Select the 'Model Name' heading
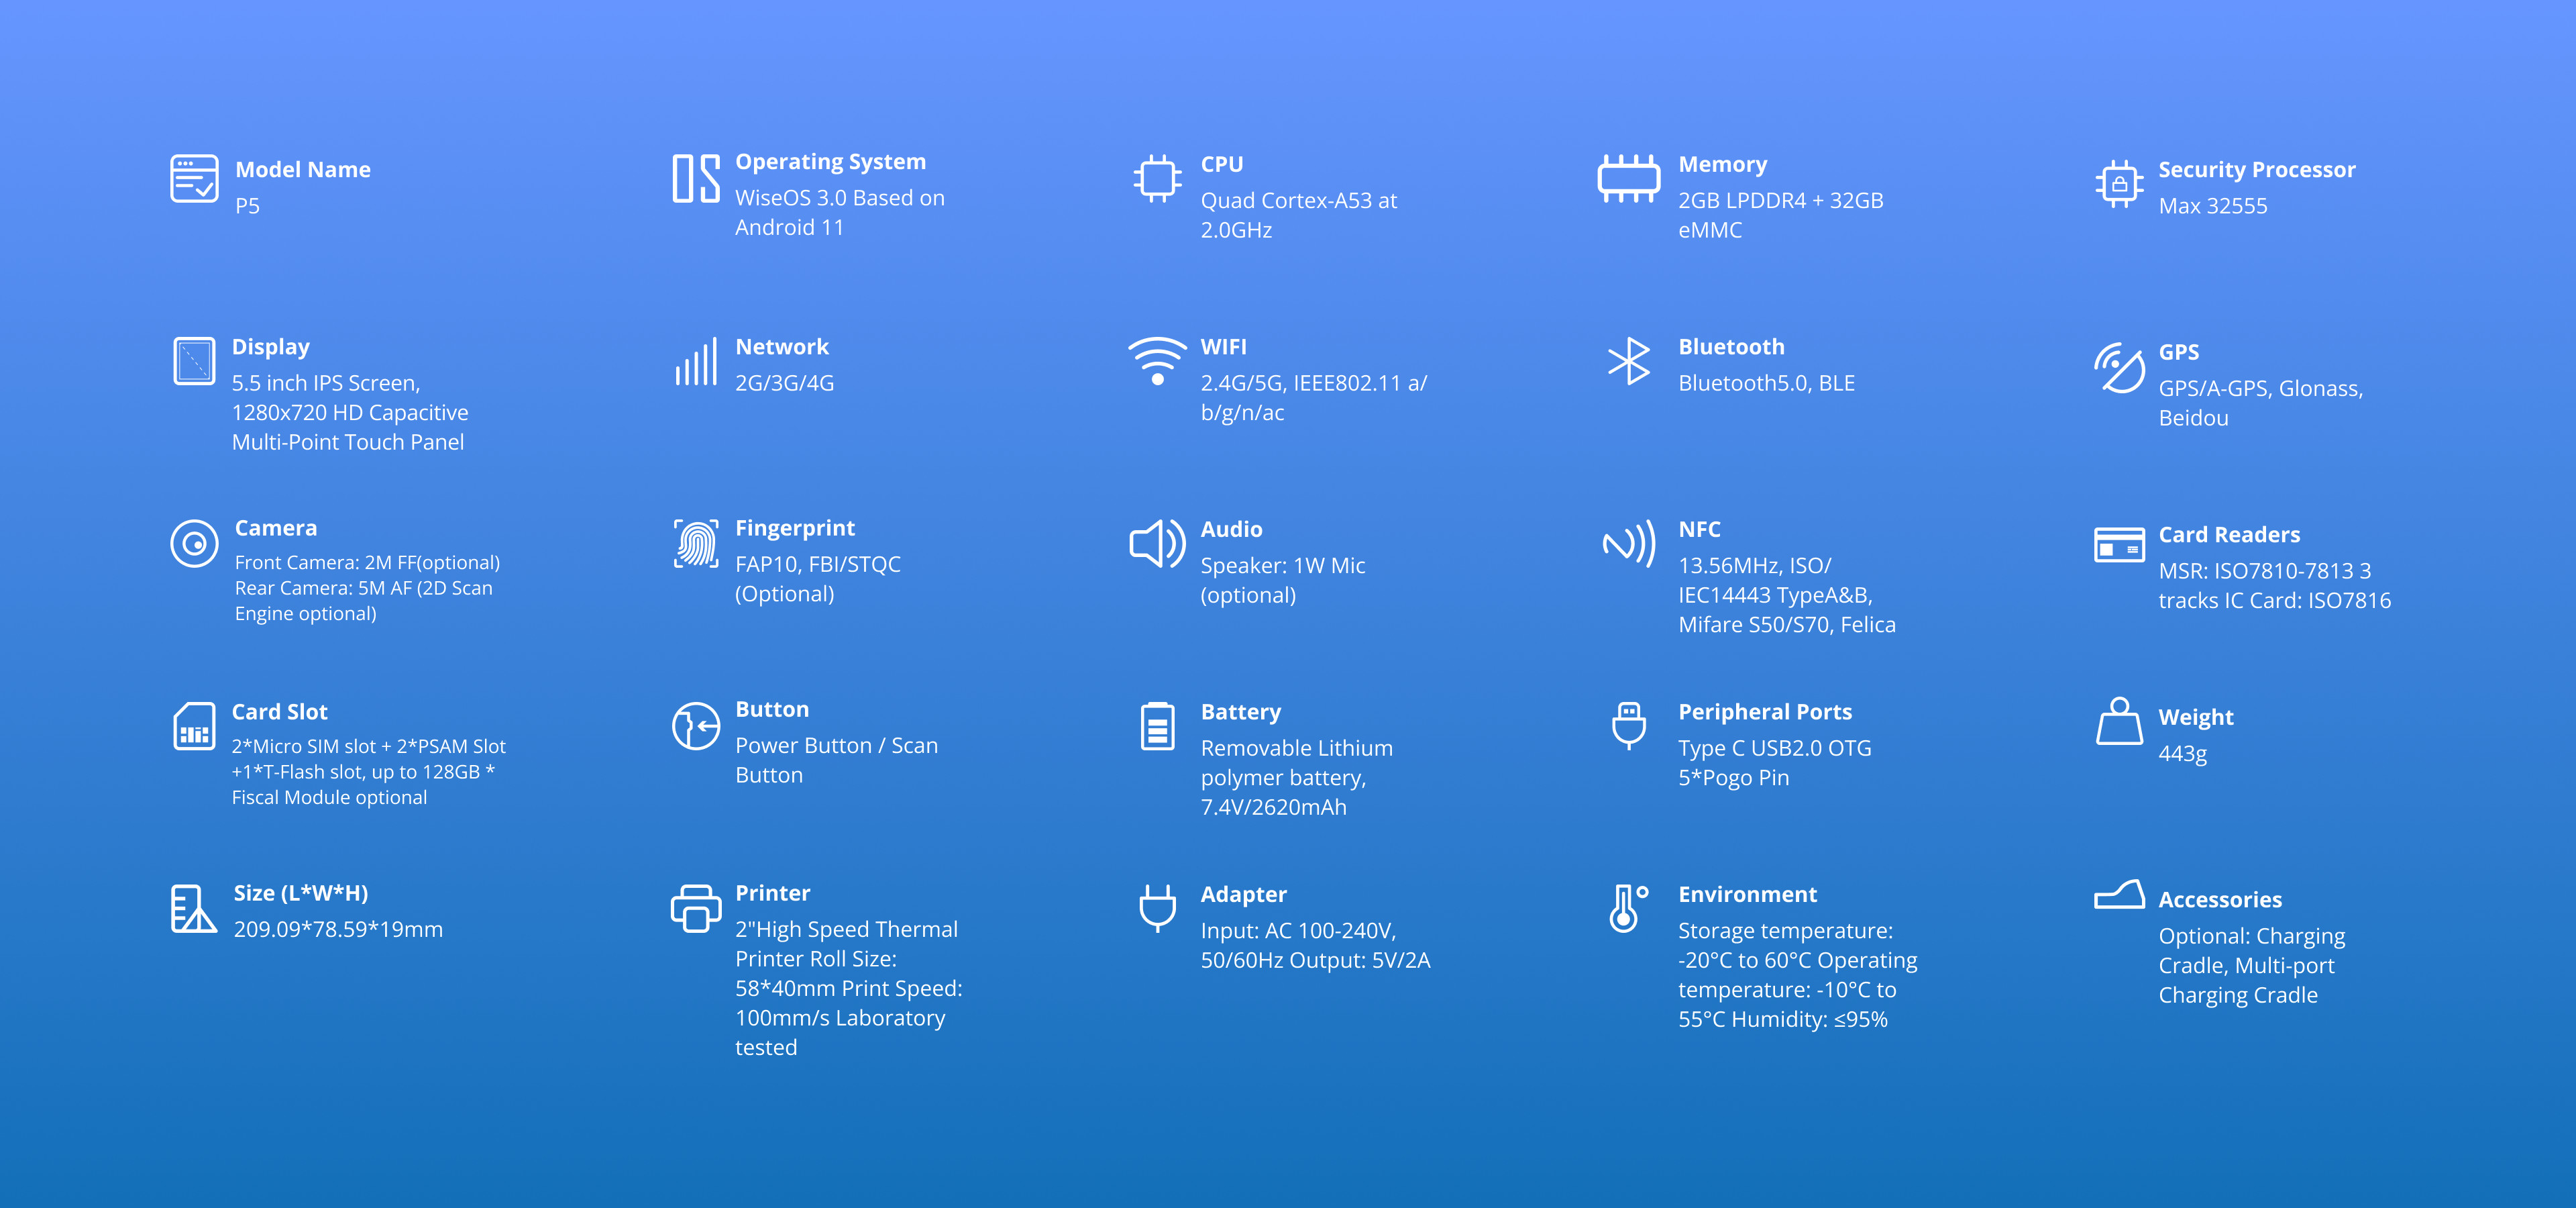 click(303, 170)
